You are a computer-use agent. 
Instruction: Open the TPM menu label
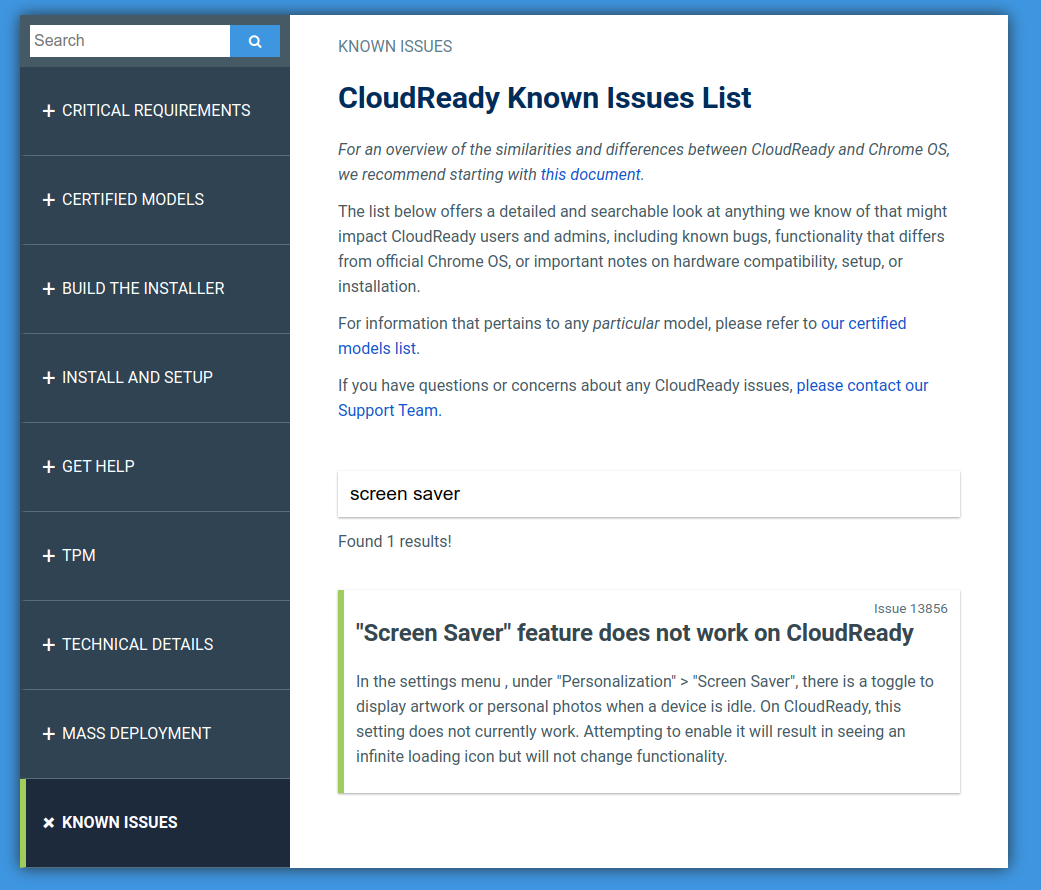[x=79, y=555]
